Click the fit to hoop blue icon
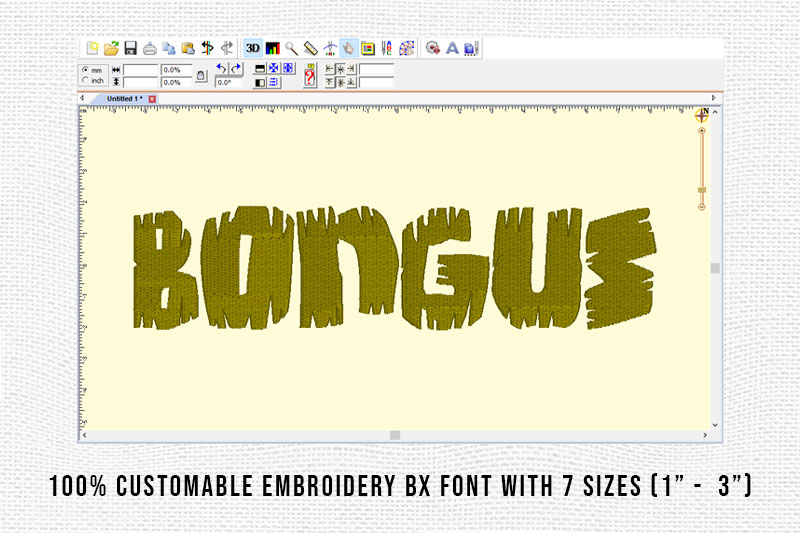Viewport: 800px width, 533px height. click(288, 68)
